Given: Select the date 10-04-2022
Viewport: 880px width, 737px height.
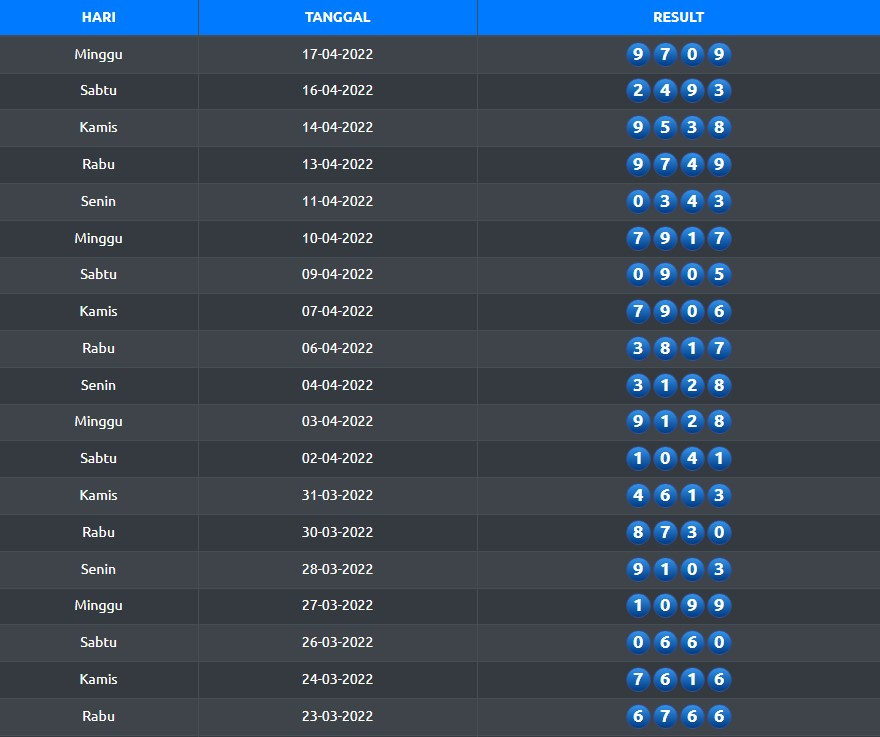Looking at the screenshot, I should tap(337, 239).
